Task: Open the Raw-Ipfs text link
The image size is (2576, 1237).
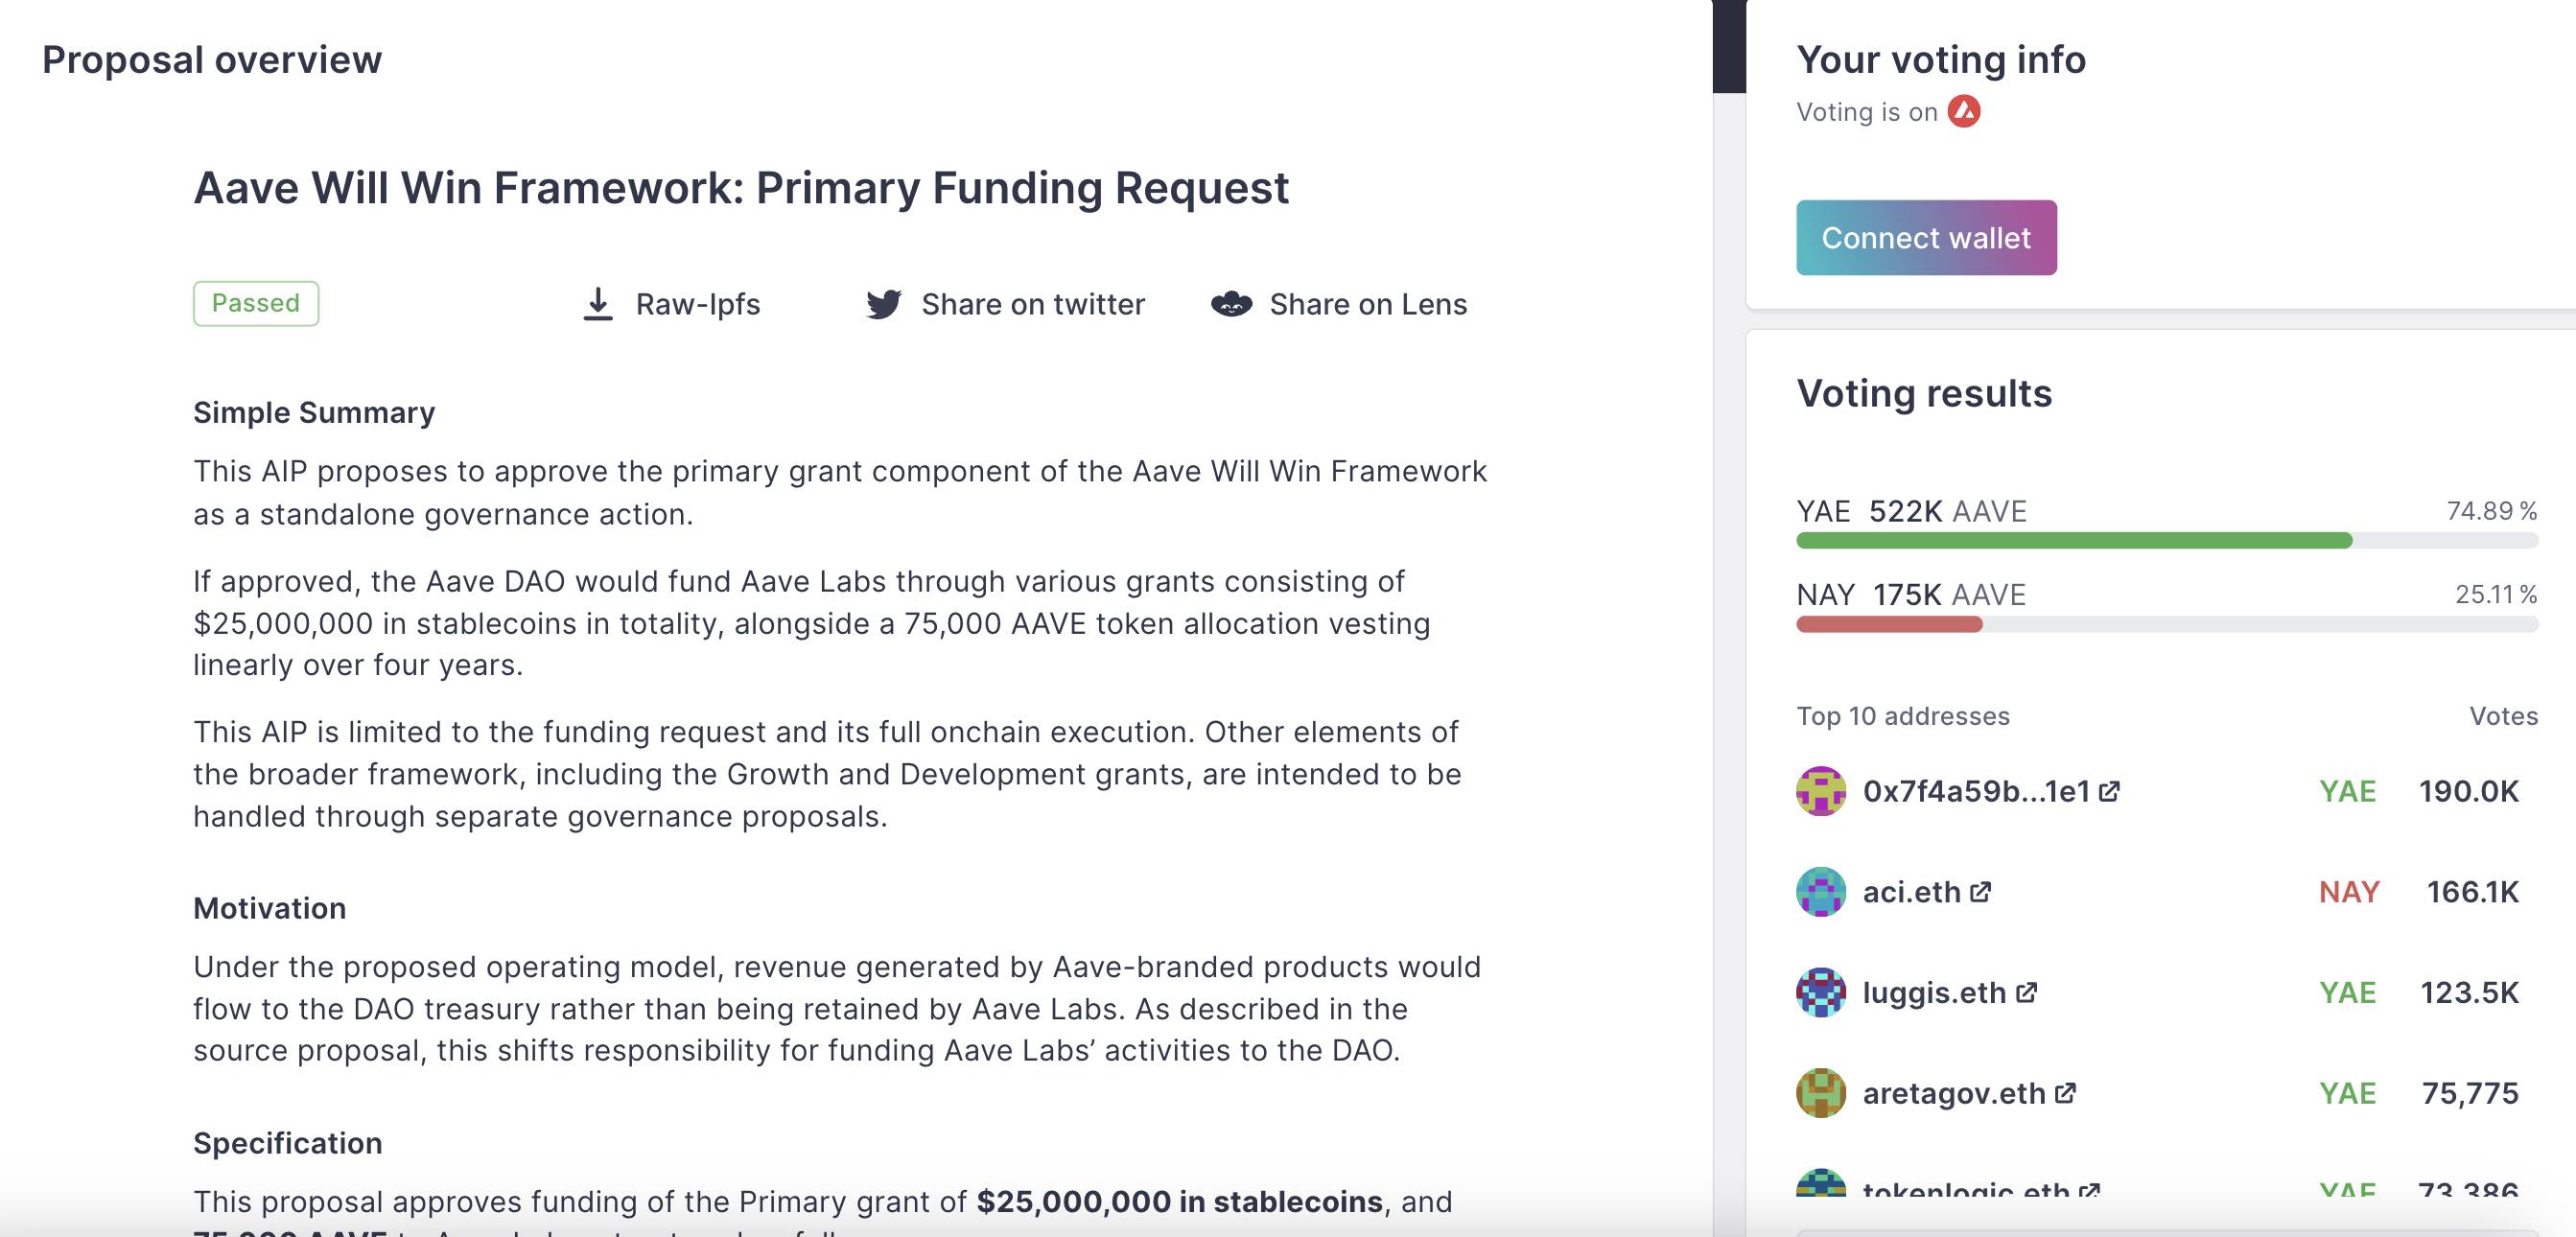Action: pyautogui.click(x=698, y=304)
